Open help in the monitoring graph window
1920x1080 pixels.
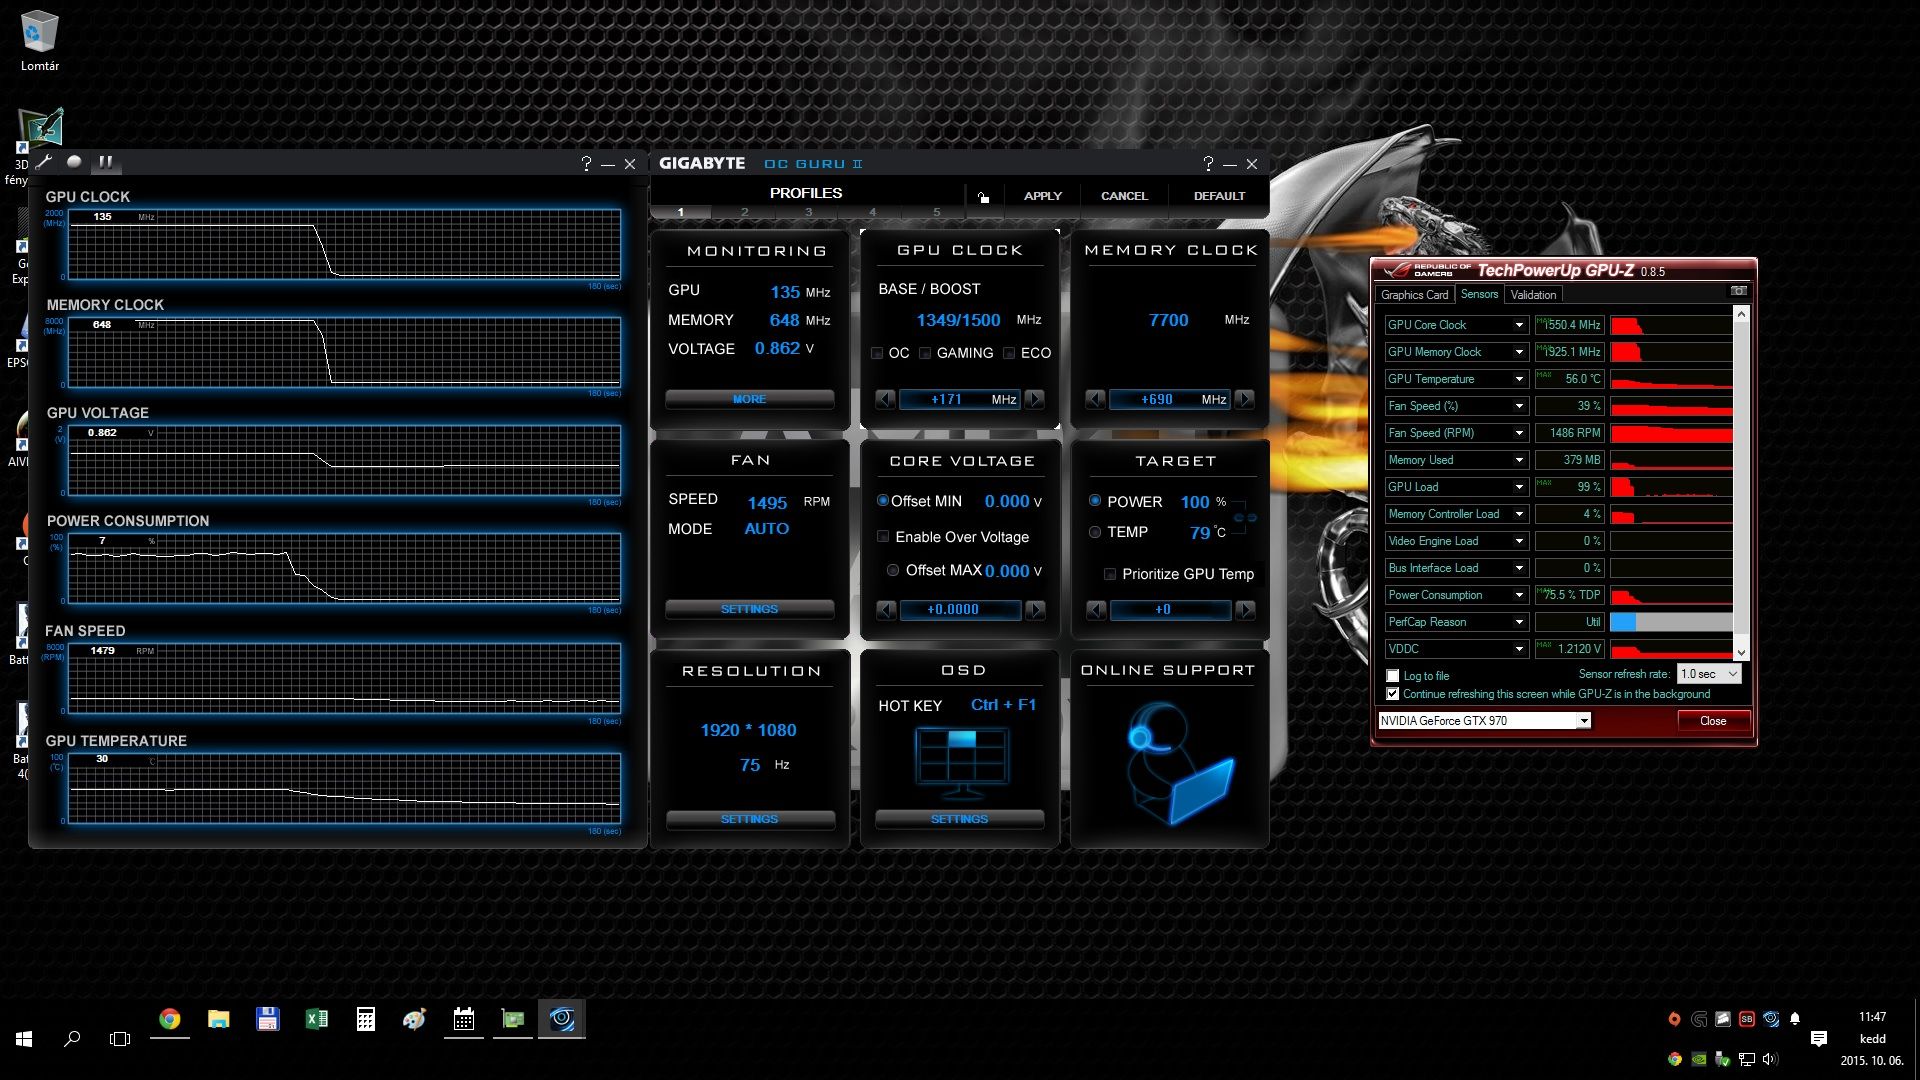point(586,164)
